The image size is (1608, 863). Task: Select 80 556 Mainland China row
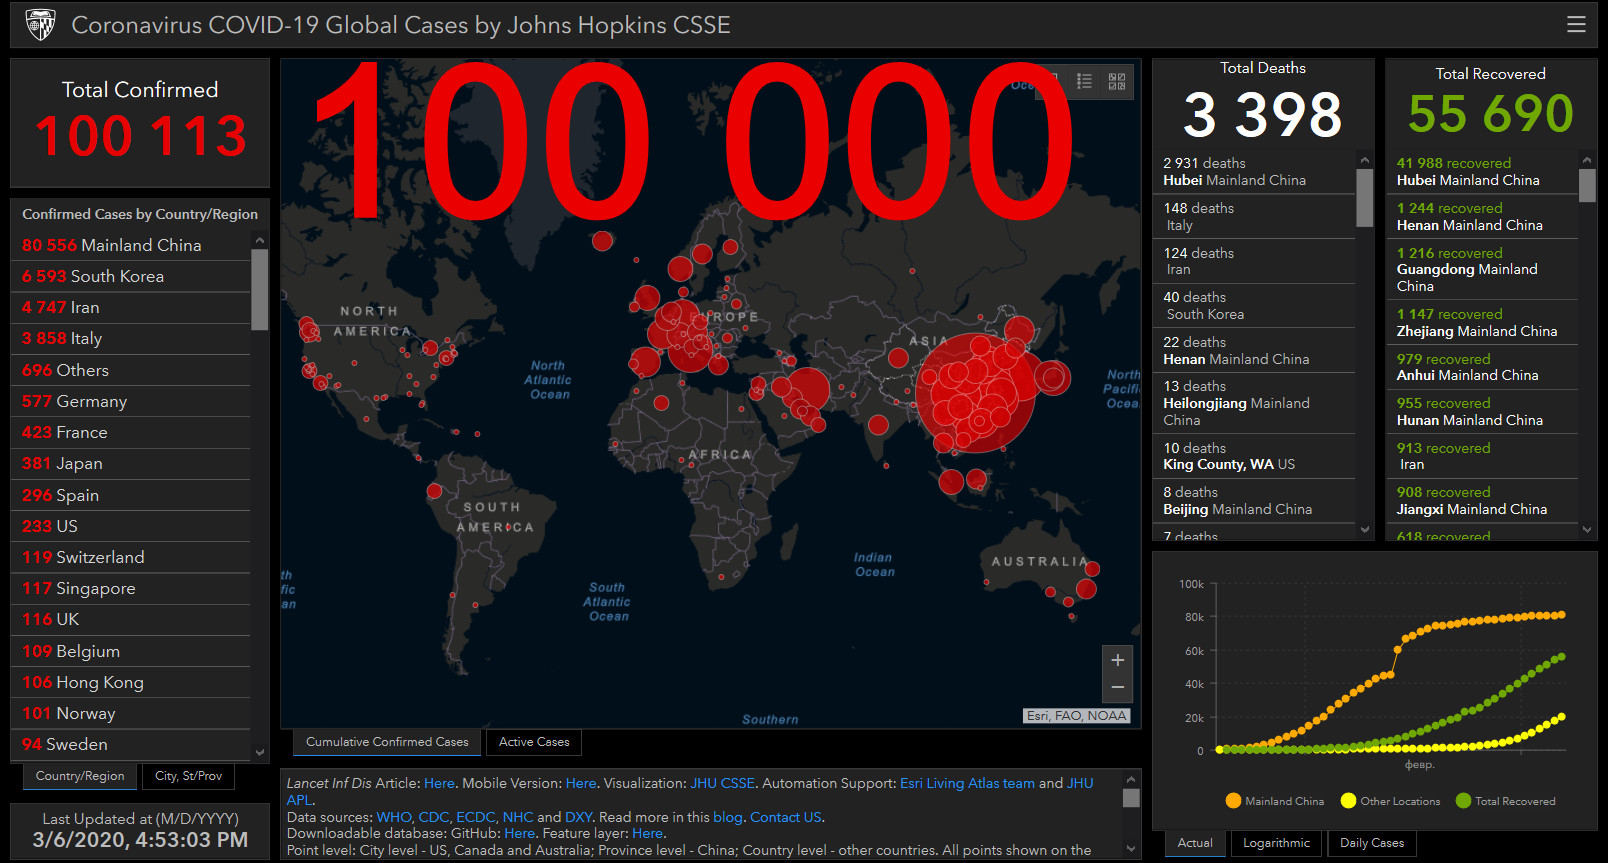pos(130,245)
